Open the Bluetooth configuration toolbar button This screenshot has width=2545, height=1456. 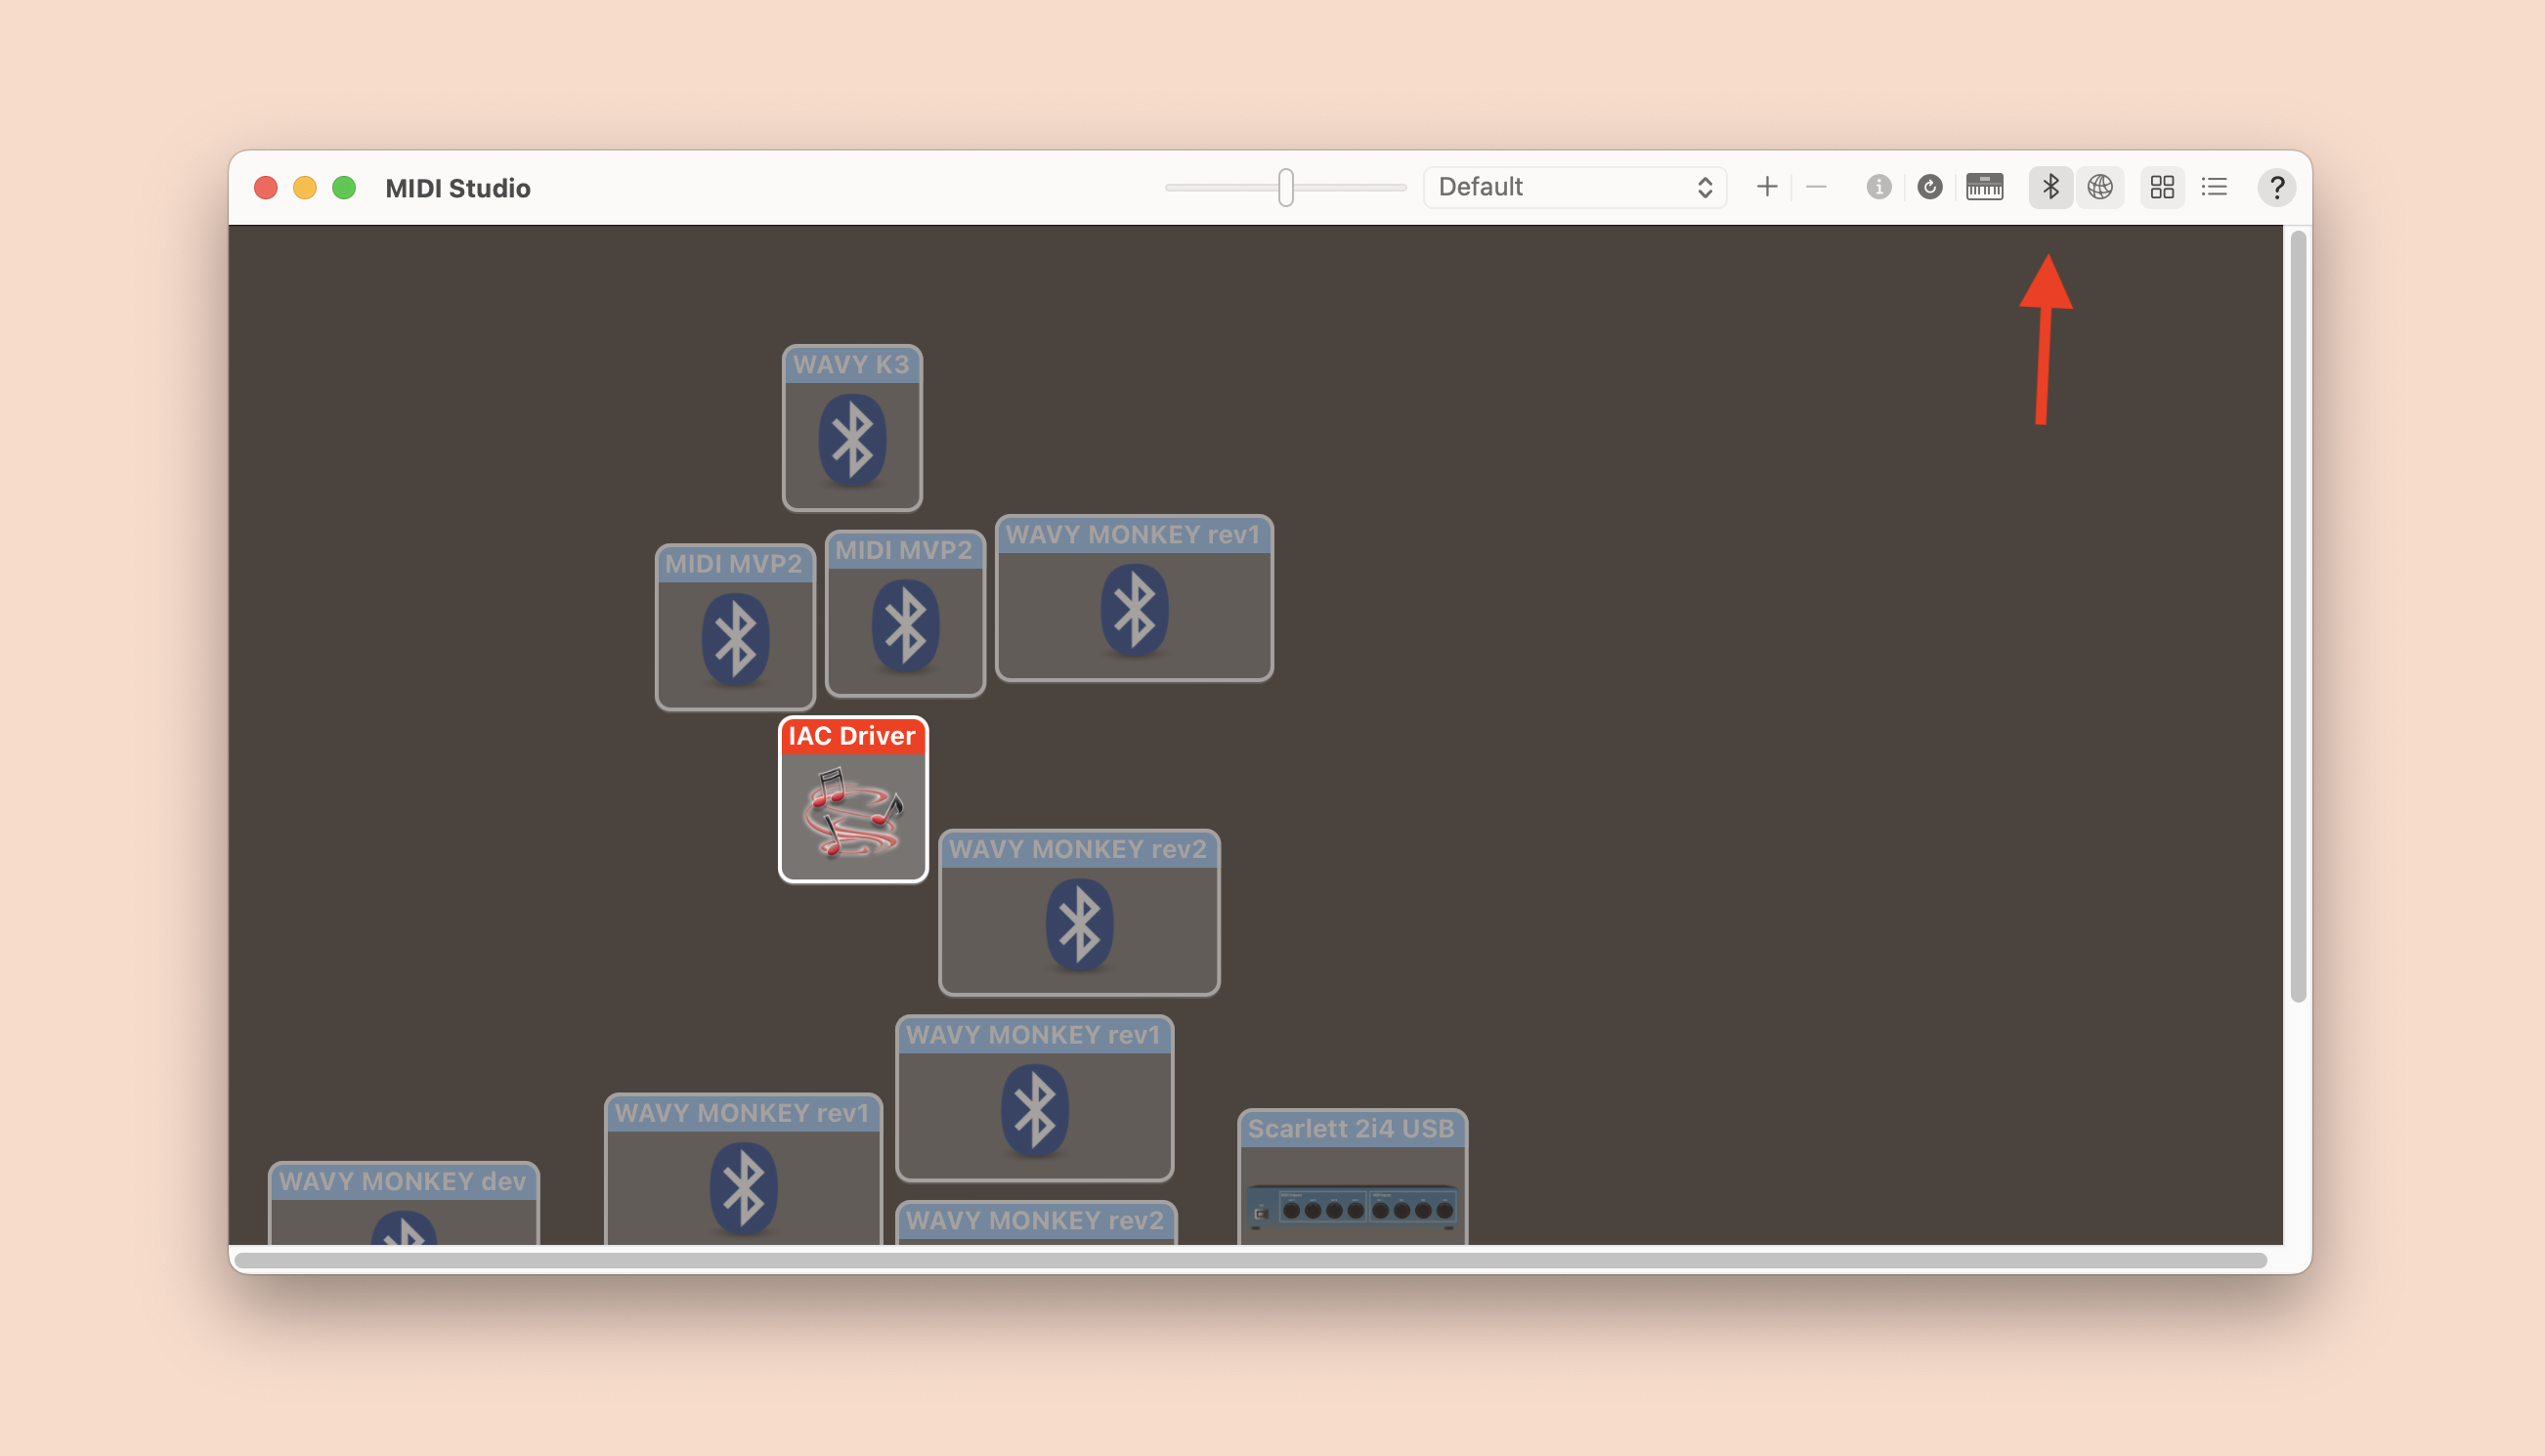tap(2050, 187)
